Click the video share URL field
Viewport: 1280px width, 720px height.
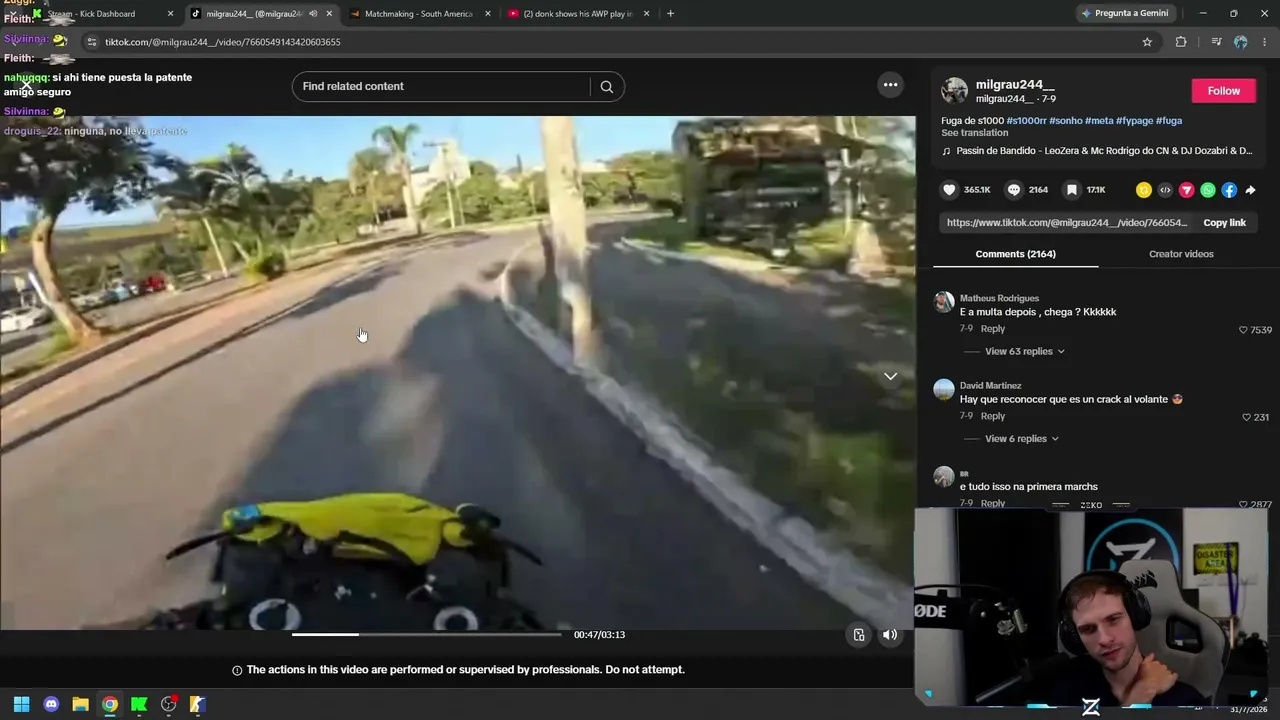(x=1067, y=223)
